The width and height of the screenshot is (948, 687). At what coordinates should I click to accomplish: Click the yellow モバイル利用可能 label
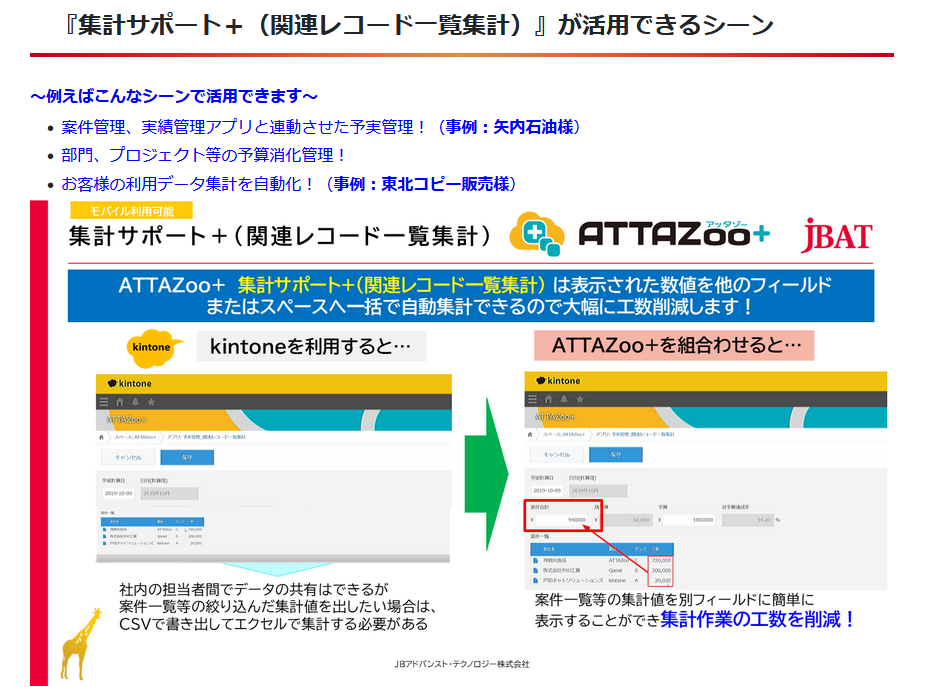point(132,210)
